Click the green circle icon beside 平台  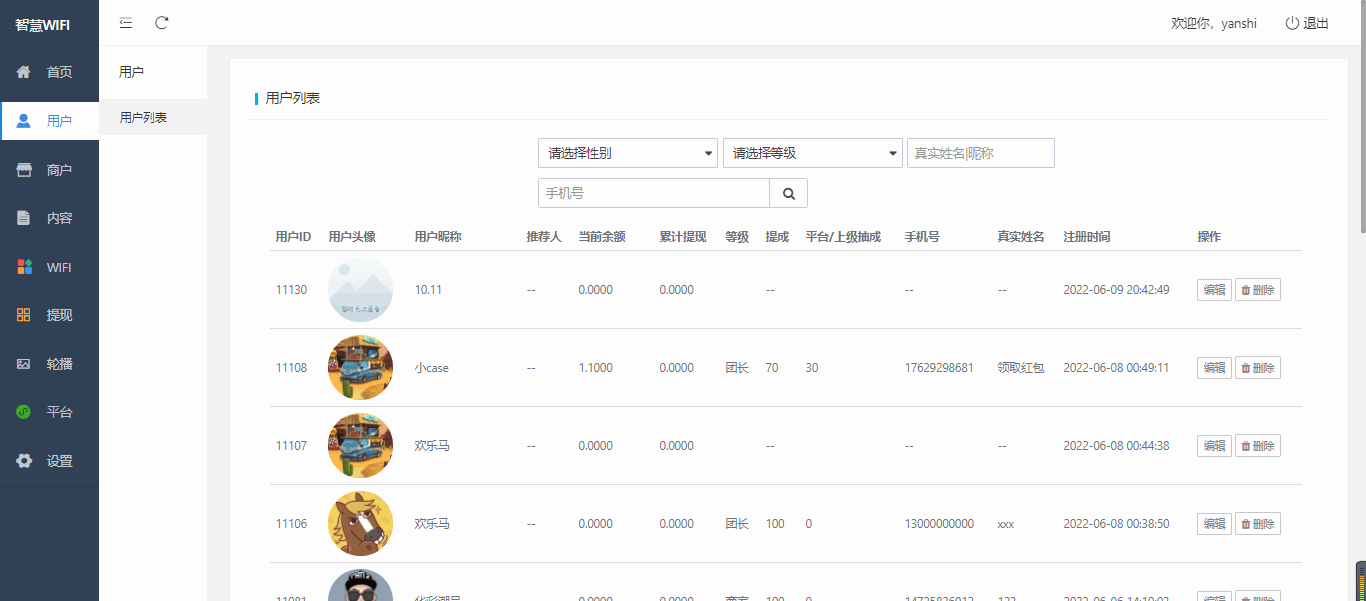point(24,412)
